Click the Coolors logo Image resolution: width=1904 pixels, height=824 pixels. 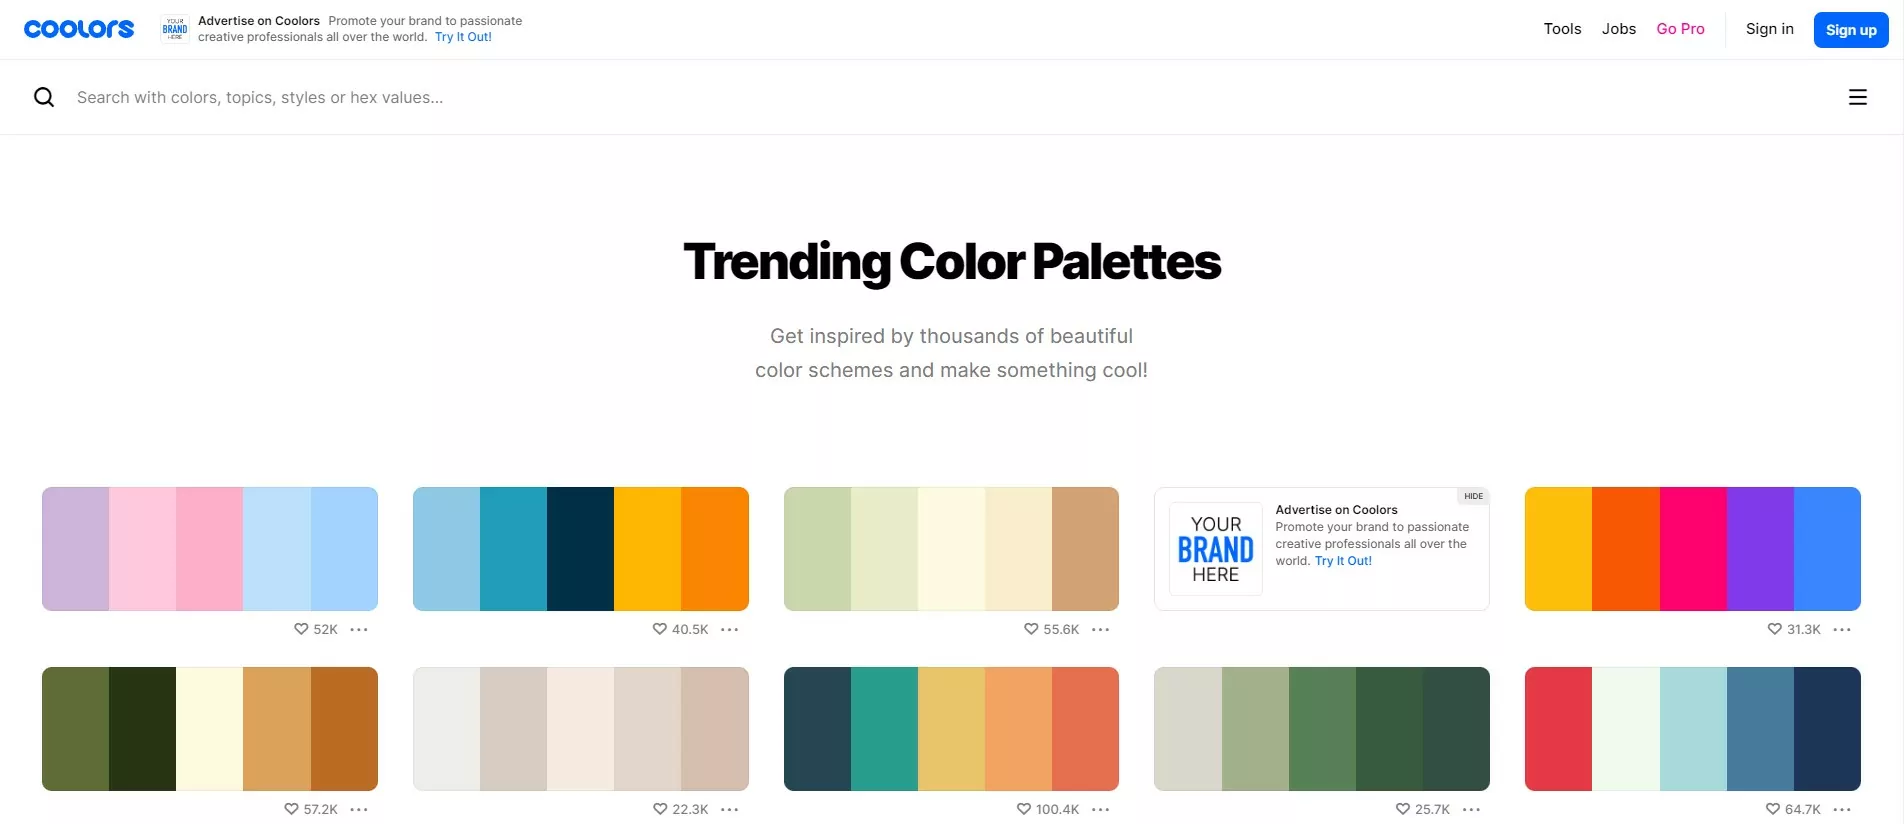pos(78,28)
